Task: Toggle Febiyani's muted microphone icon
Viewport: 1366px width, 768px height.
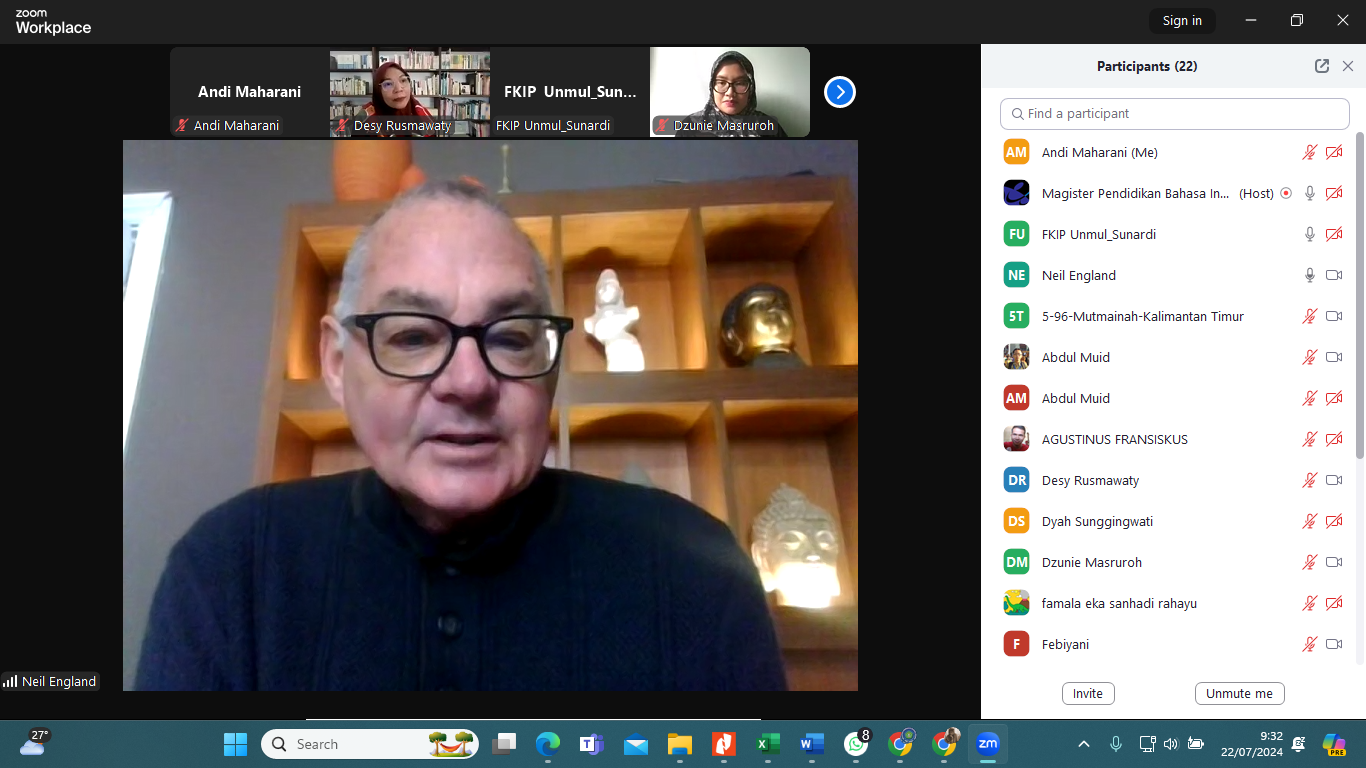Action: click(1309, 644)
